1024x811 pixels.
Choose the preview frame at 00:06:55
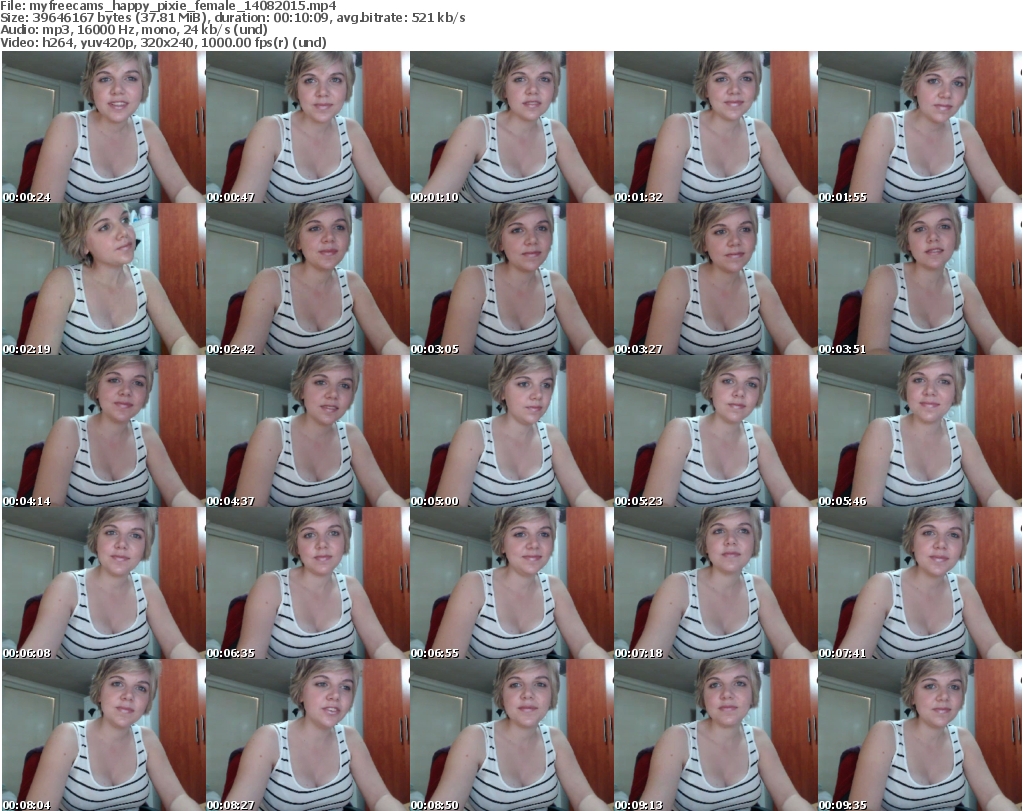[512, 583]
